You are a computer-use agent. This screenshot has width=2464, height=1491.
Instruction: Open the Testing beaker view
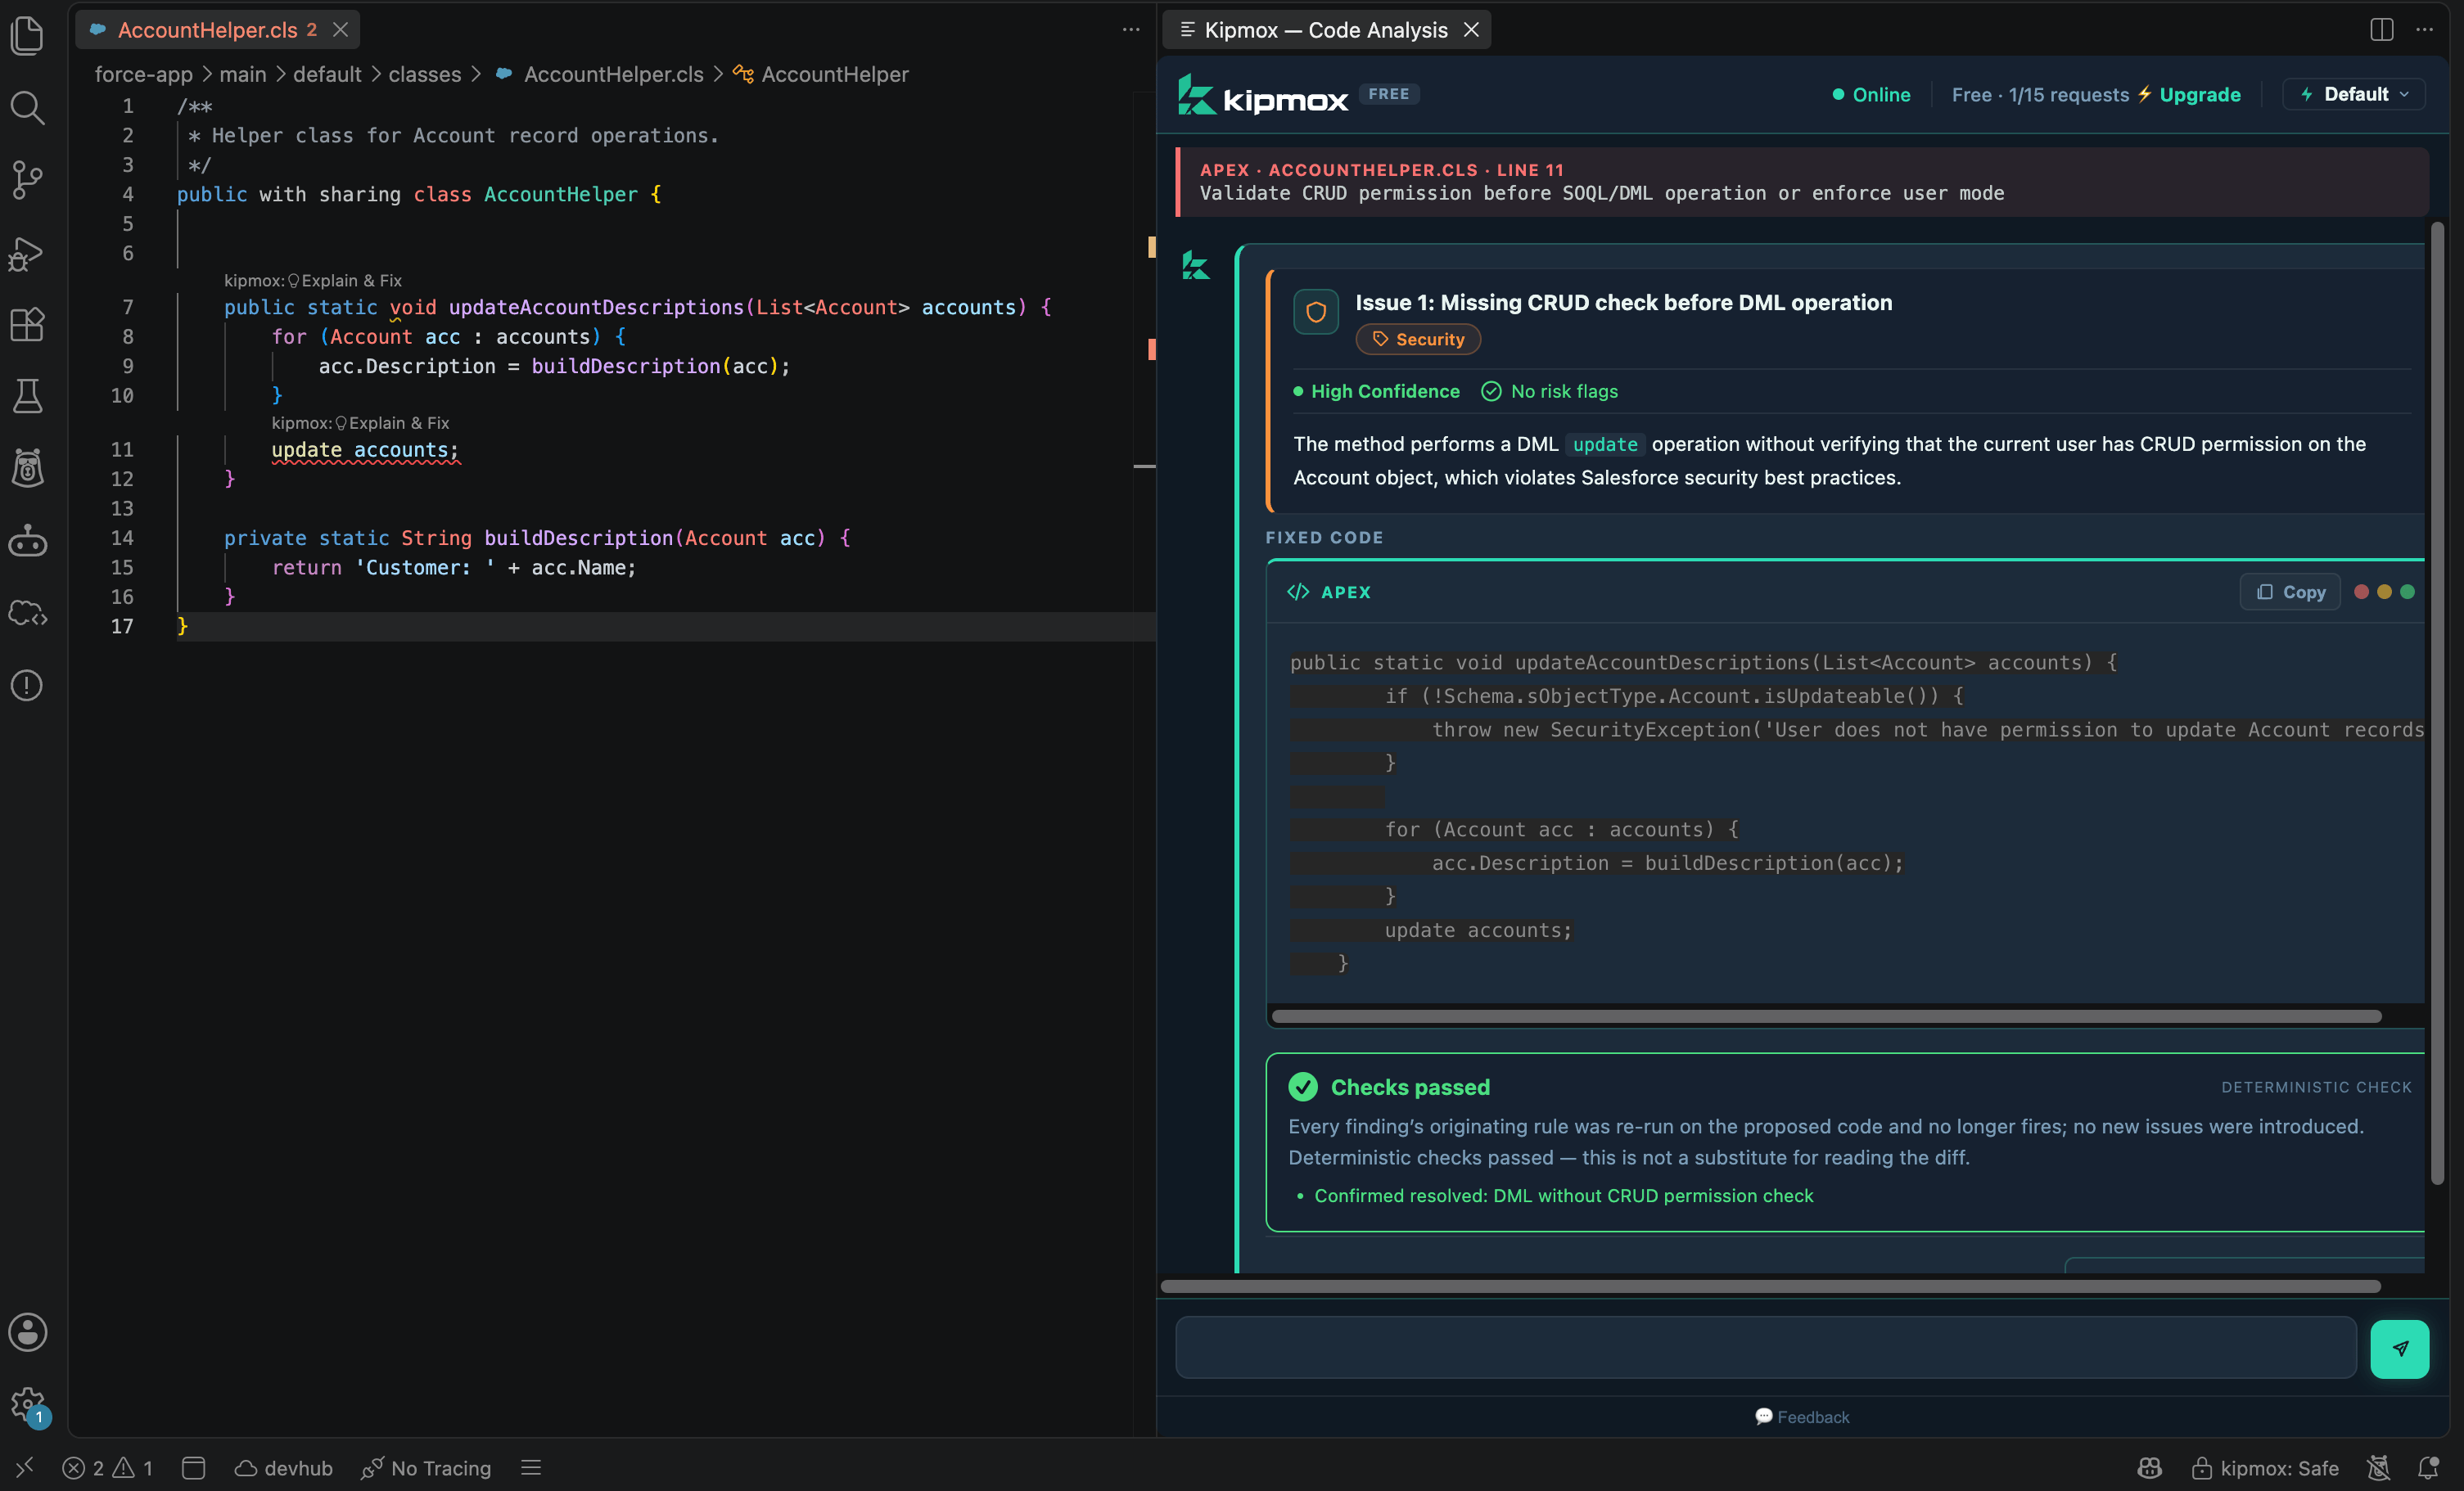pyautogui.click(x=27, y=396)
